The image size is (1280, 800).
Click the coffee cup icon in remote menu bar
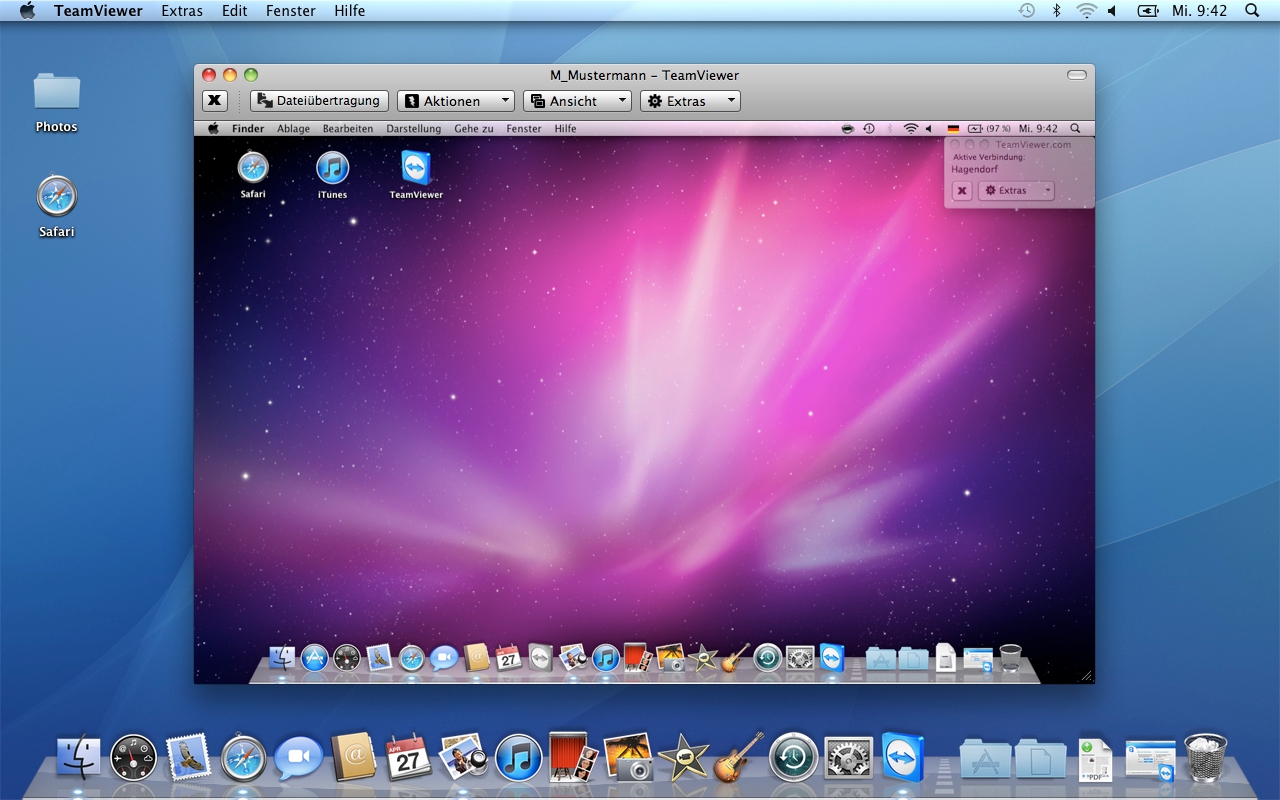848,129
